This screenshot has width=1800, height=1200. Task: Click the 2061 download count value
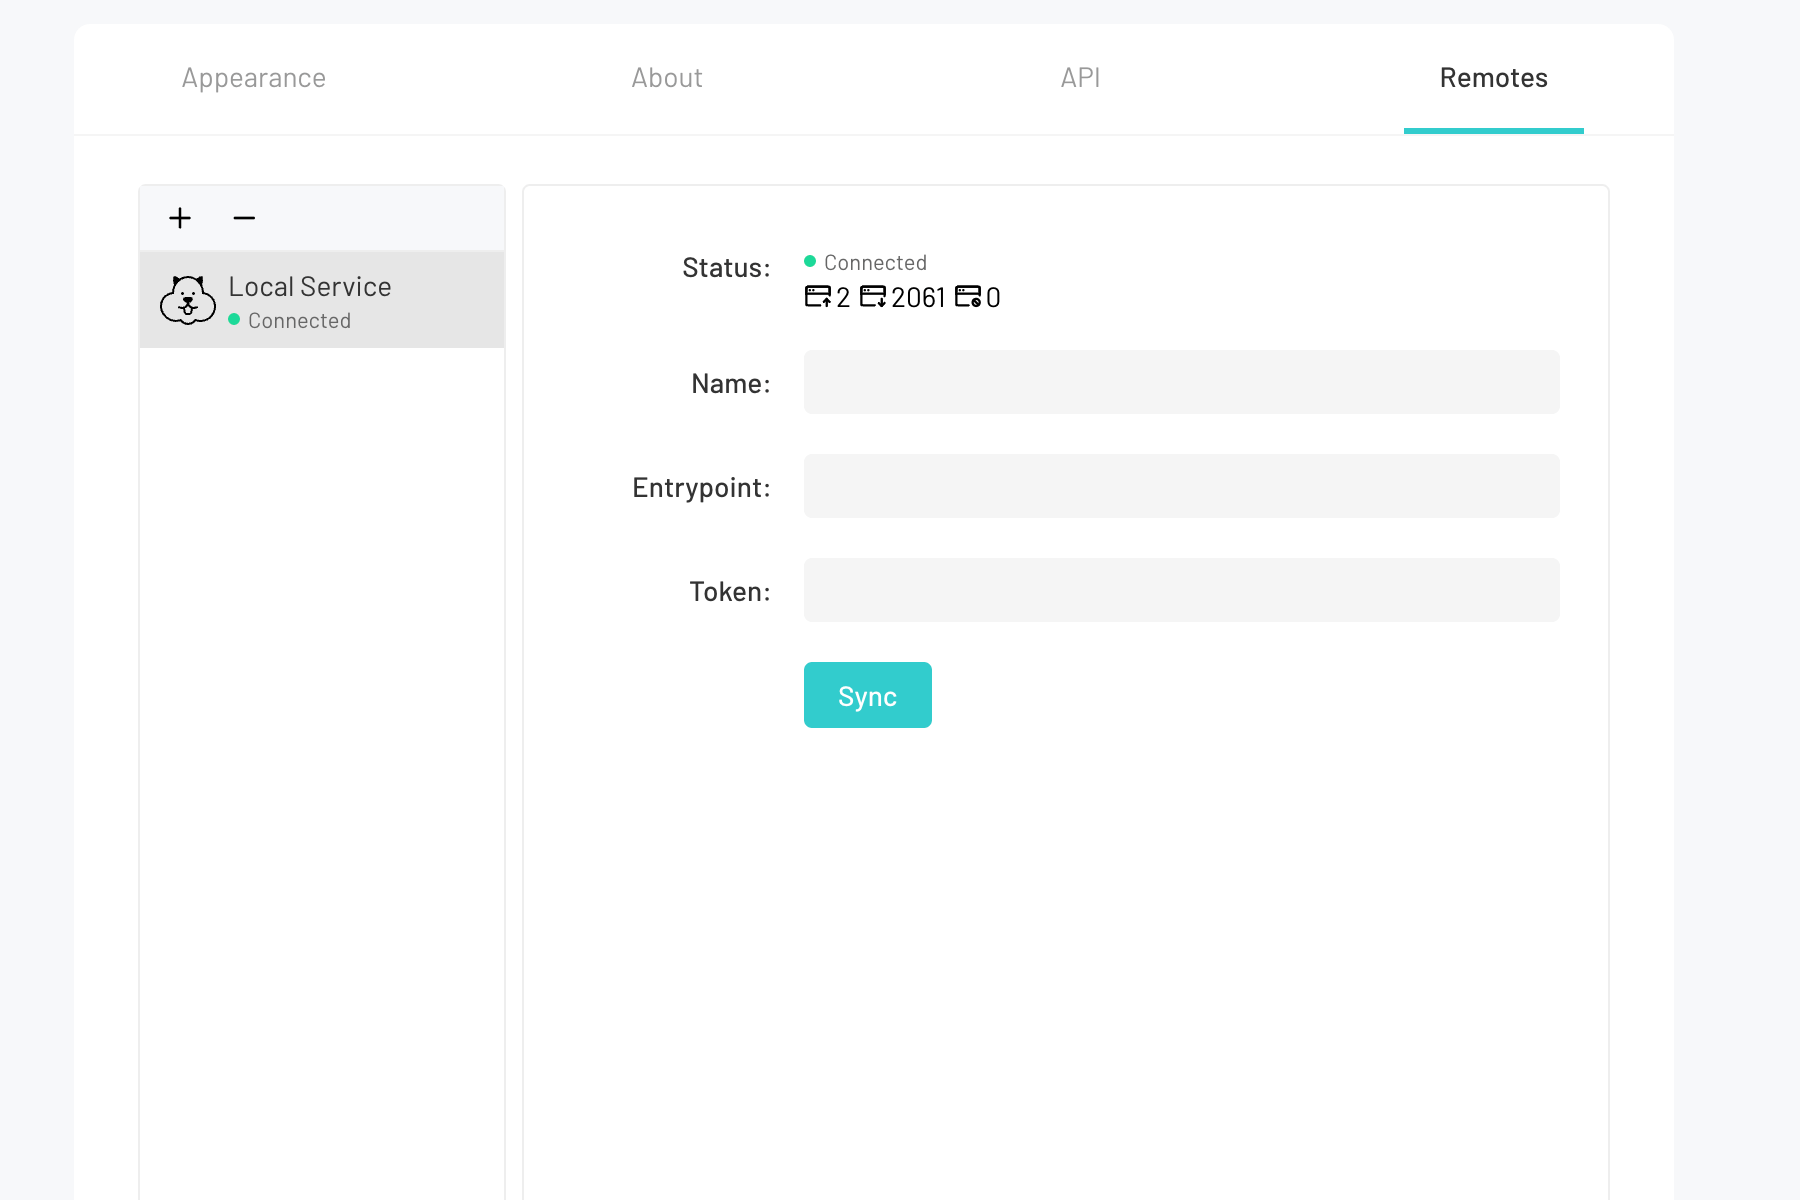click(x=918, y=298)
